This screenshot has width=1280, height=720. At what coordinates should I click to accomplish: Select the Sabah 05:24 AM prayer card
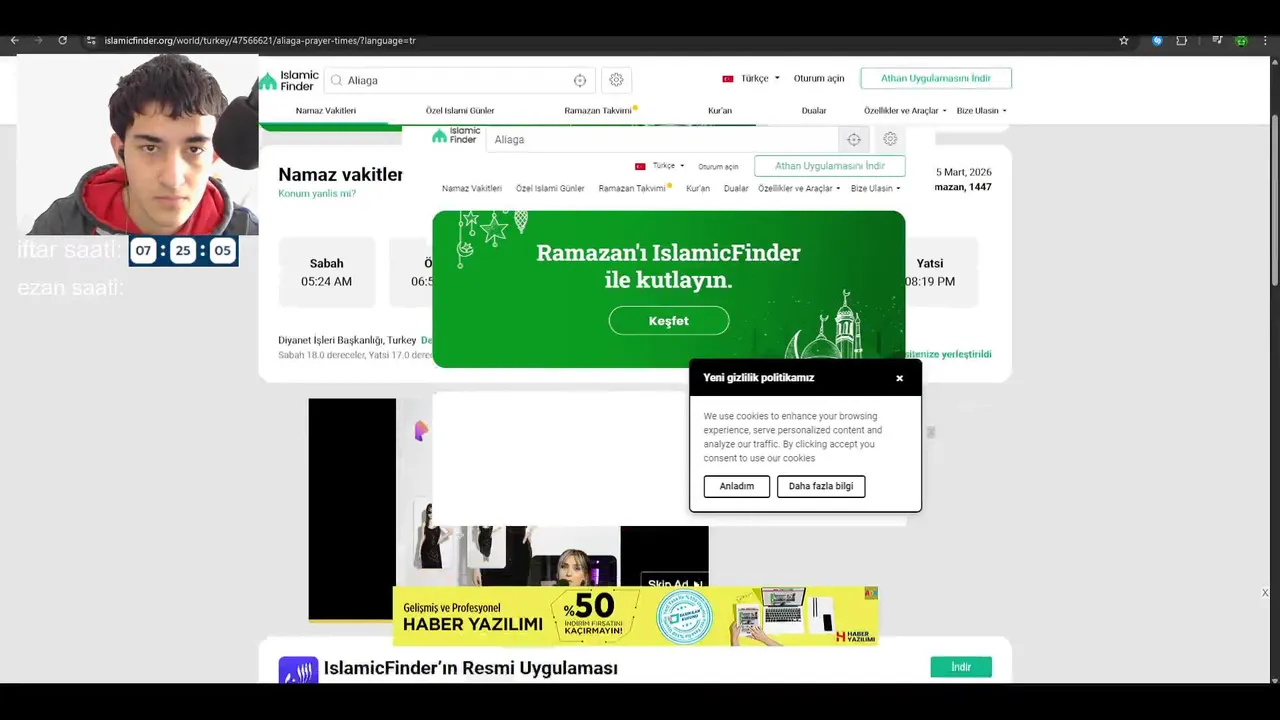pyautogui.click(x=326, y=272)
